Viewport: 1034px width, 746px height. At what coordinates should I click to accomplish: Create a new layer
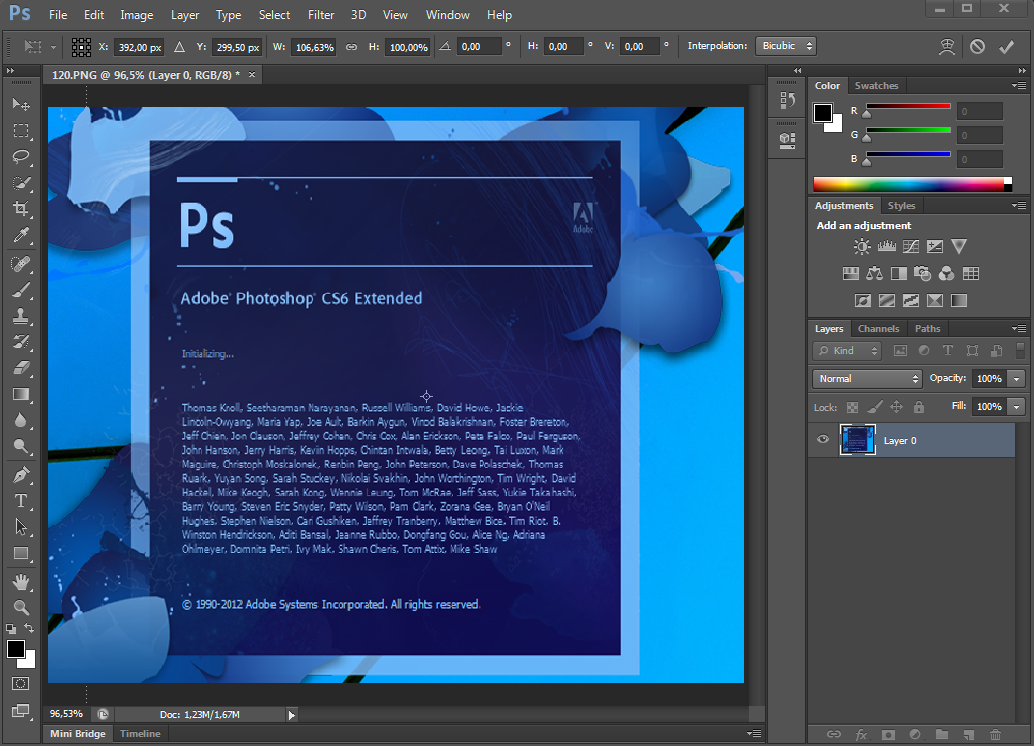pyautogui.click(x=968, y=734)
